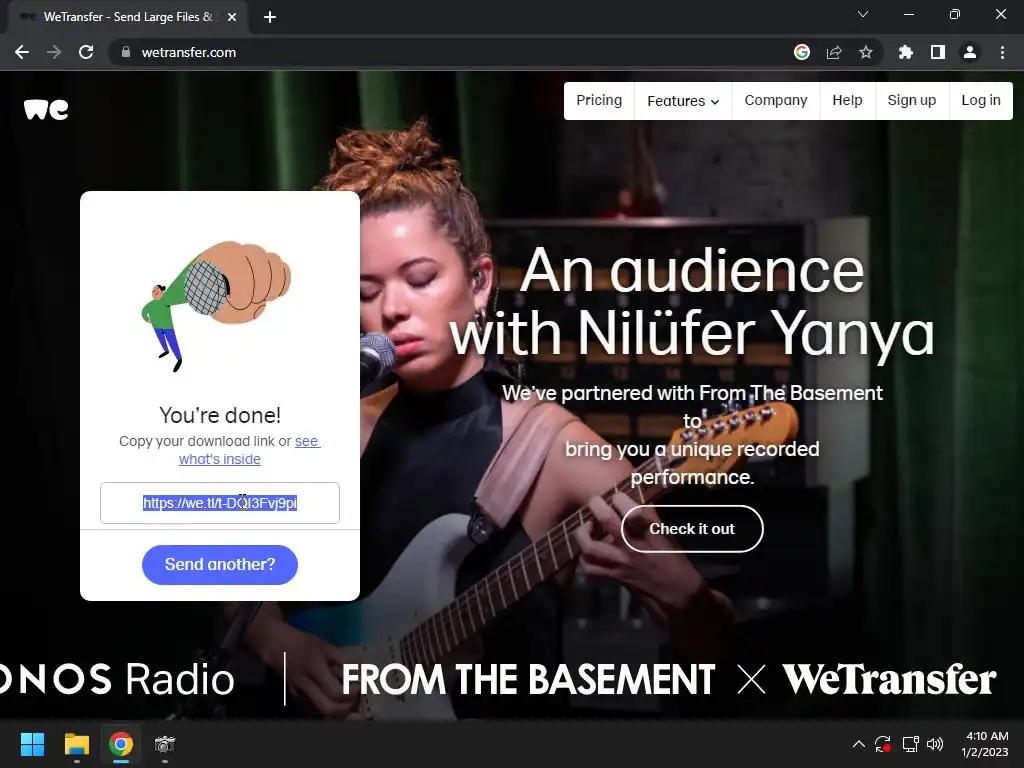Click the 'NOS Radio' banner text

click(x=118, y=680)
